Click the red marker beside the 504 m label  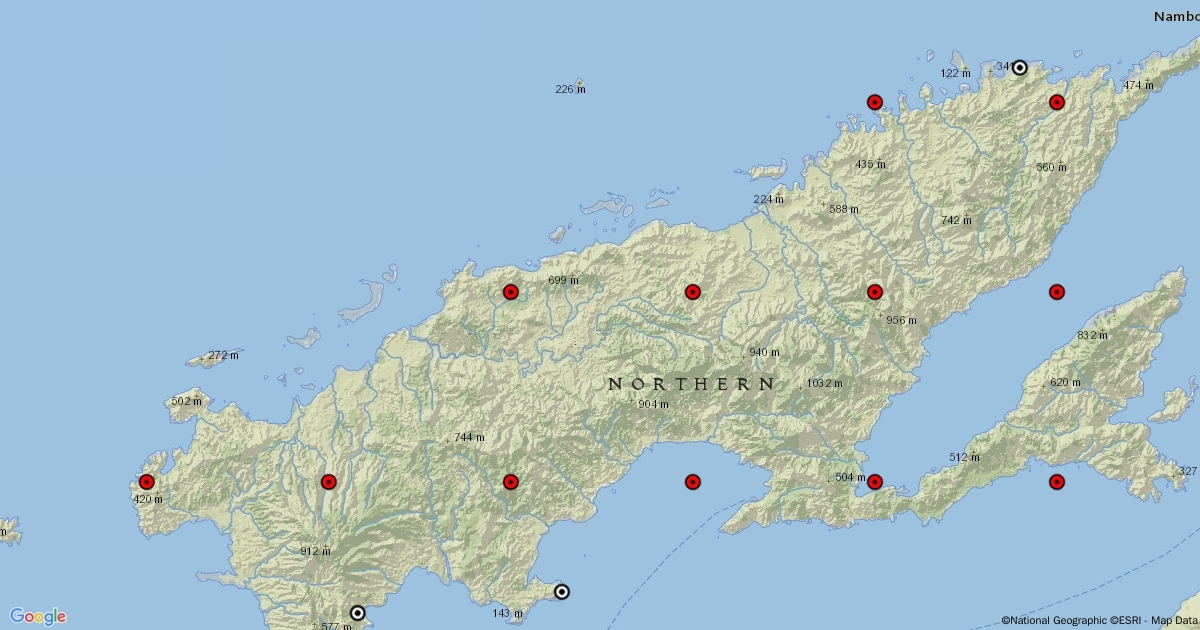pyautogui.click(x=875, y=482)
